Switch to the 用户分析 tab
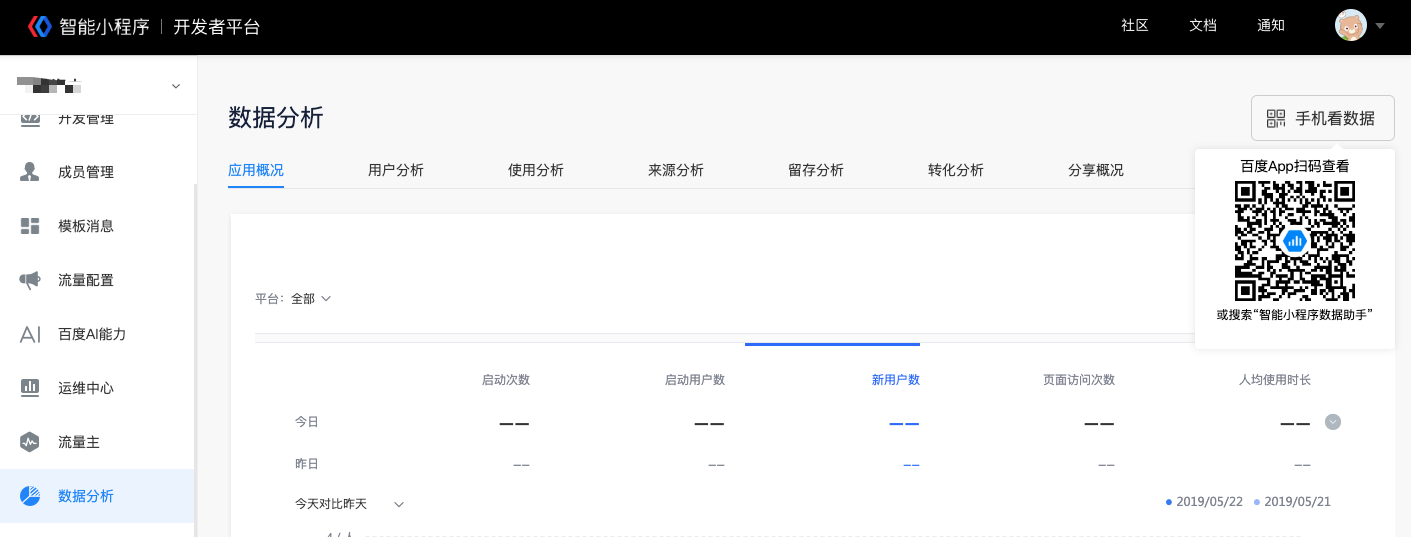1411x537 pixels. tap(396, 170)
